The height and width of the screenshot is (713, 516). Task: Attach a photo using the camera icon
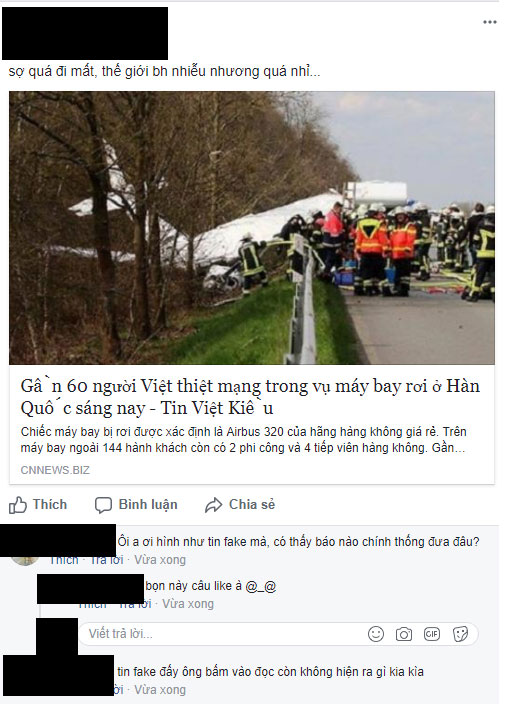click(404, 634)
